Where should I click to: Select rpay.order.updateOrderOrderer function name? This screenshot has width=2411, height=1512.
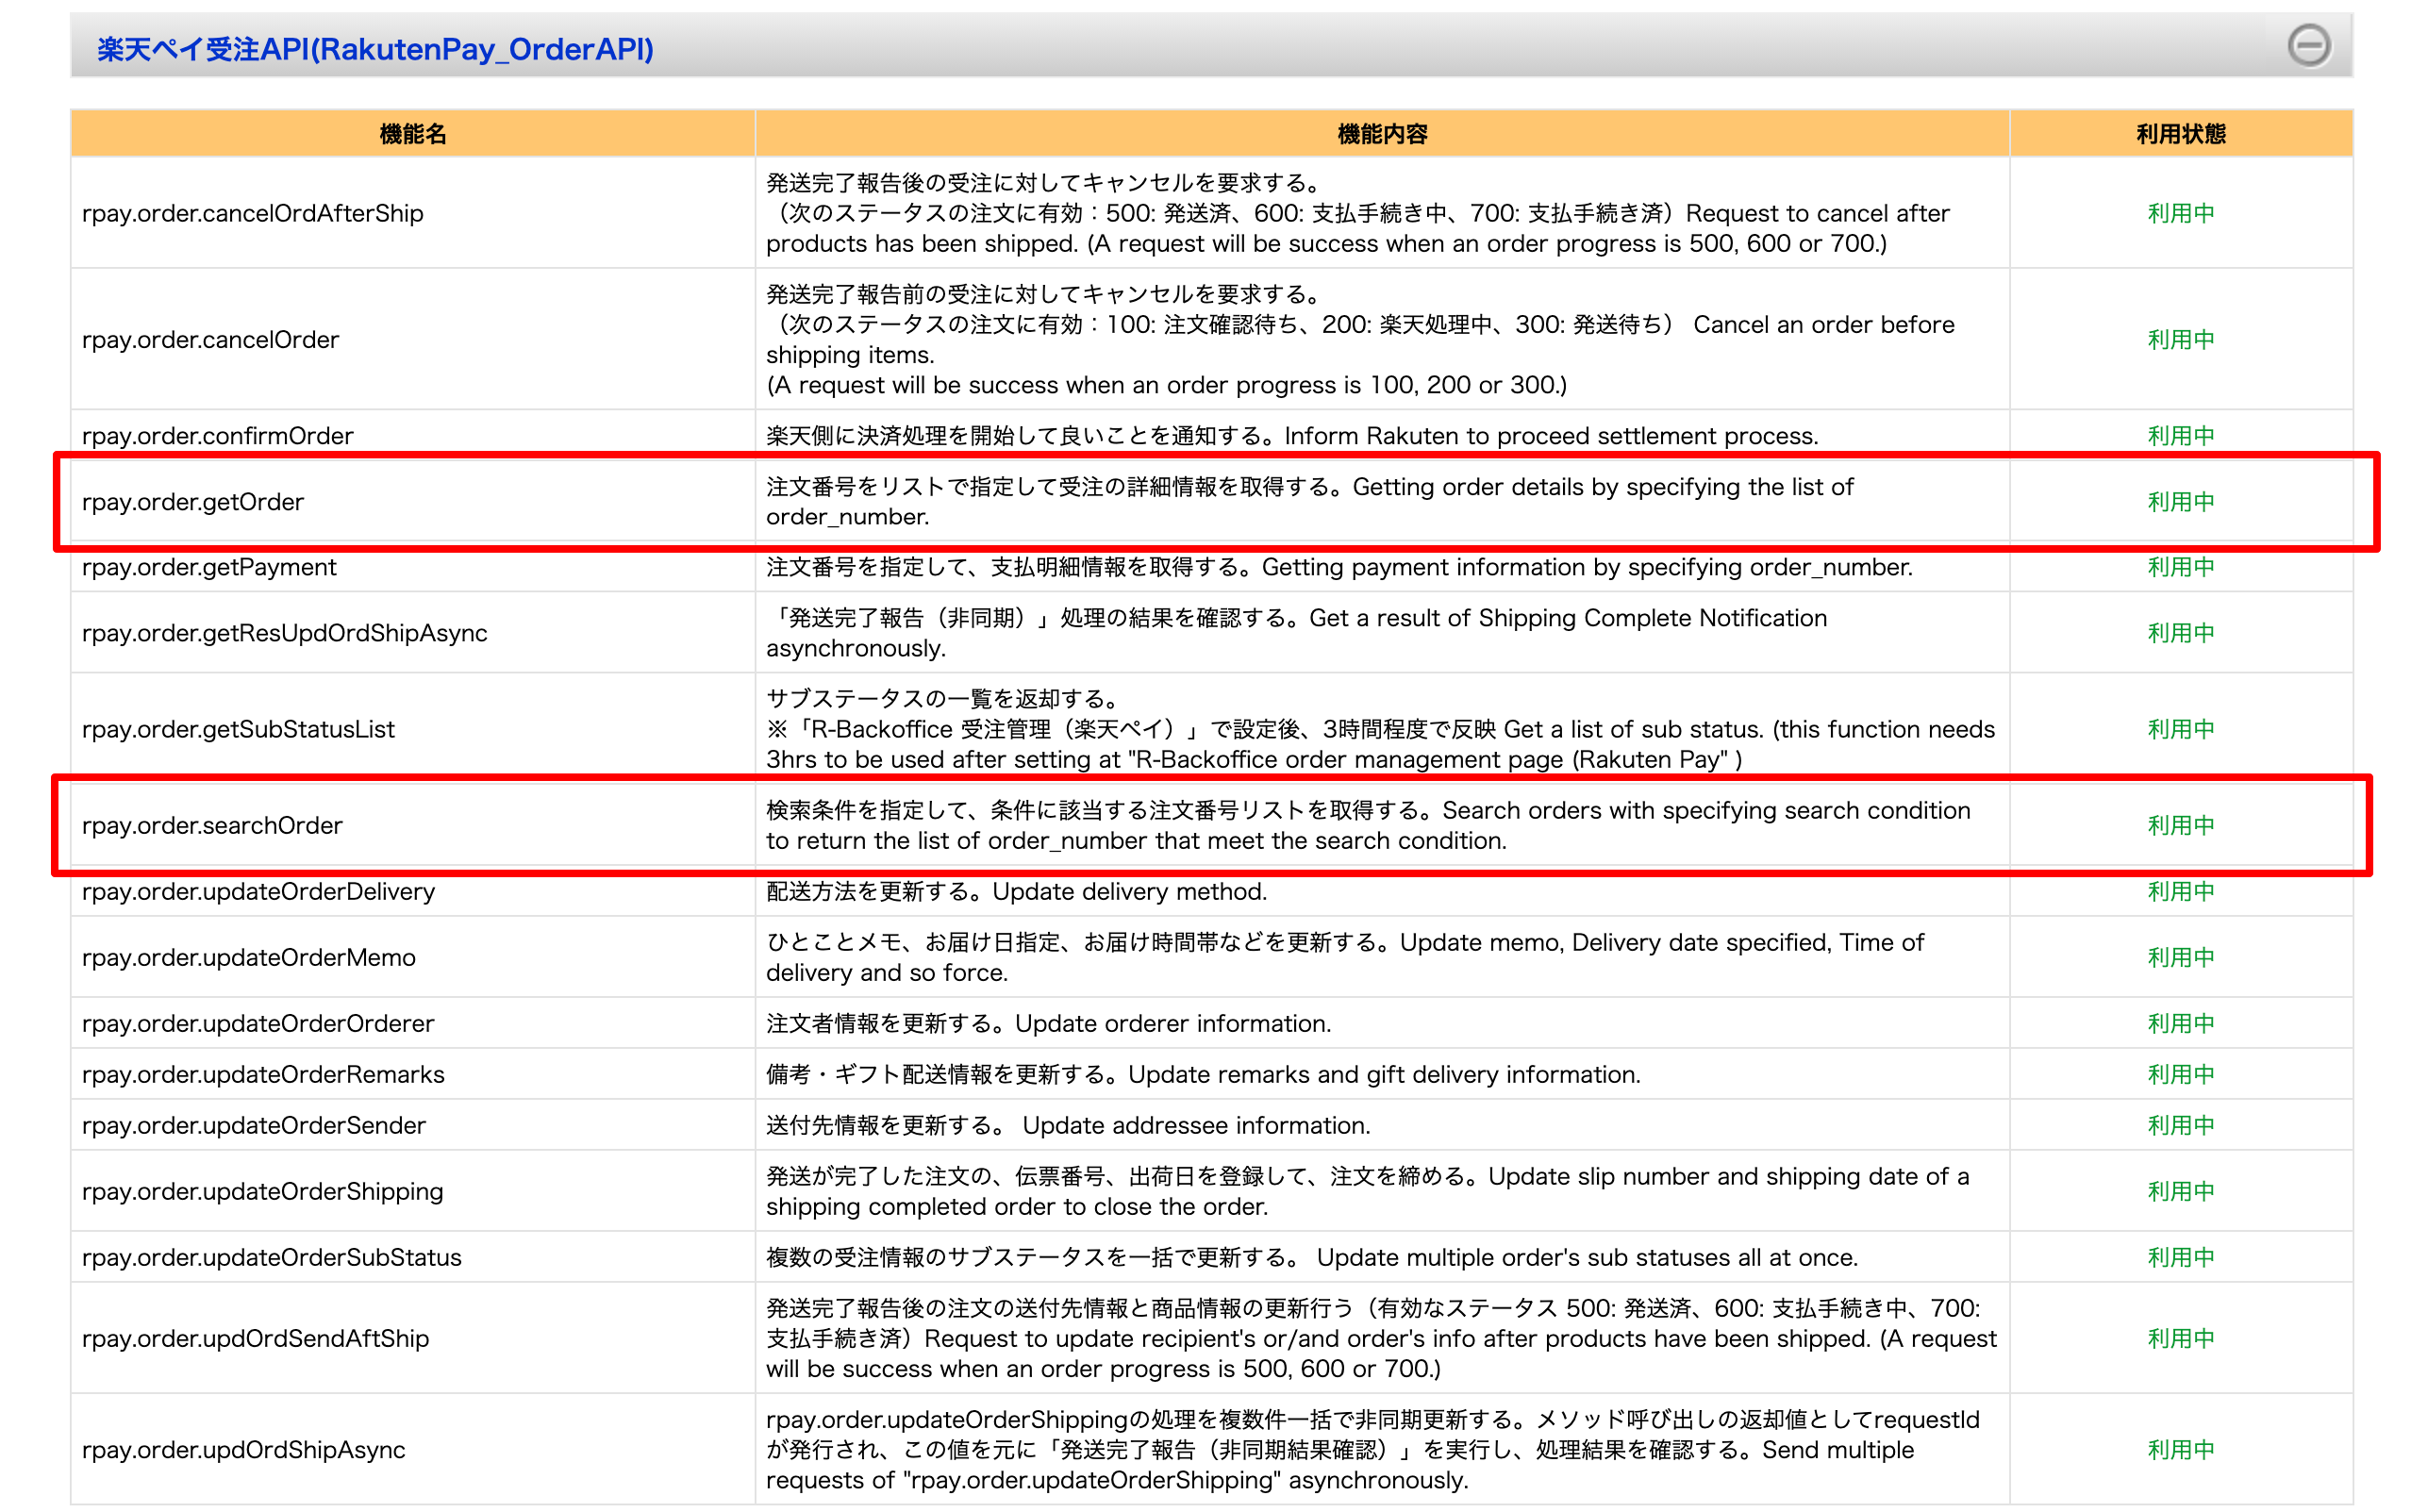(x=257, y=1024)
